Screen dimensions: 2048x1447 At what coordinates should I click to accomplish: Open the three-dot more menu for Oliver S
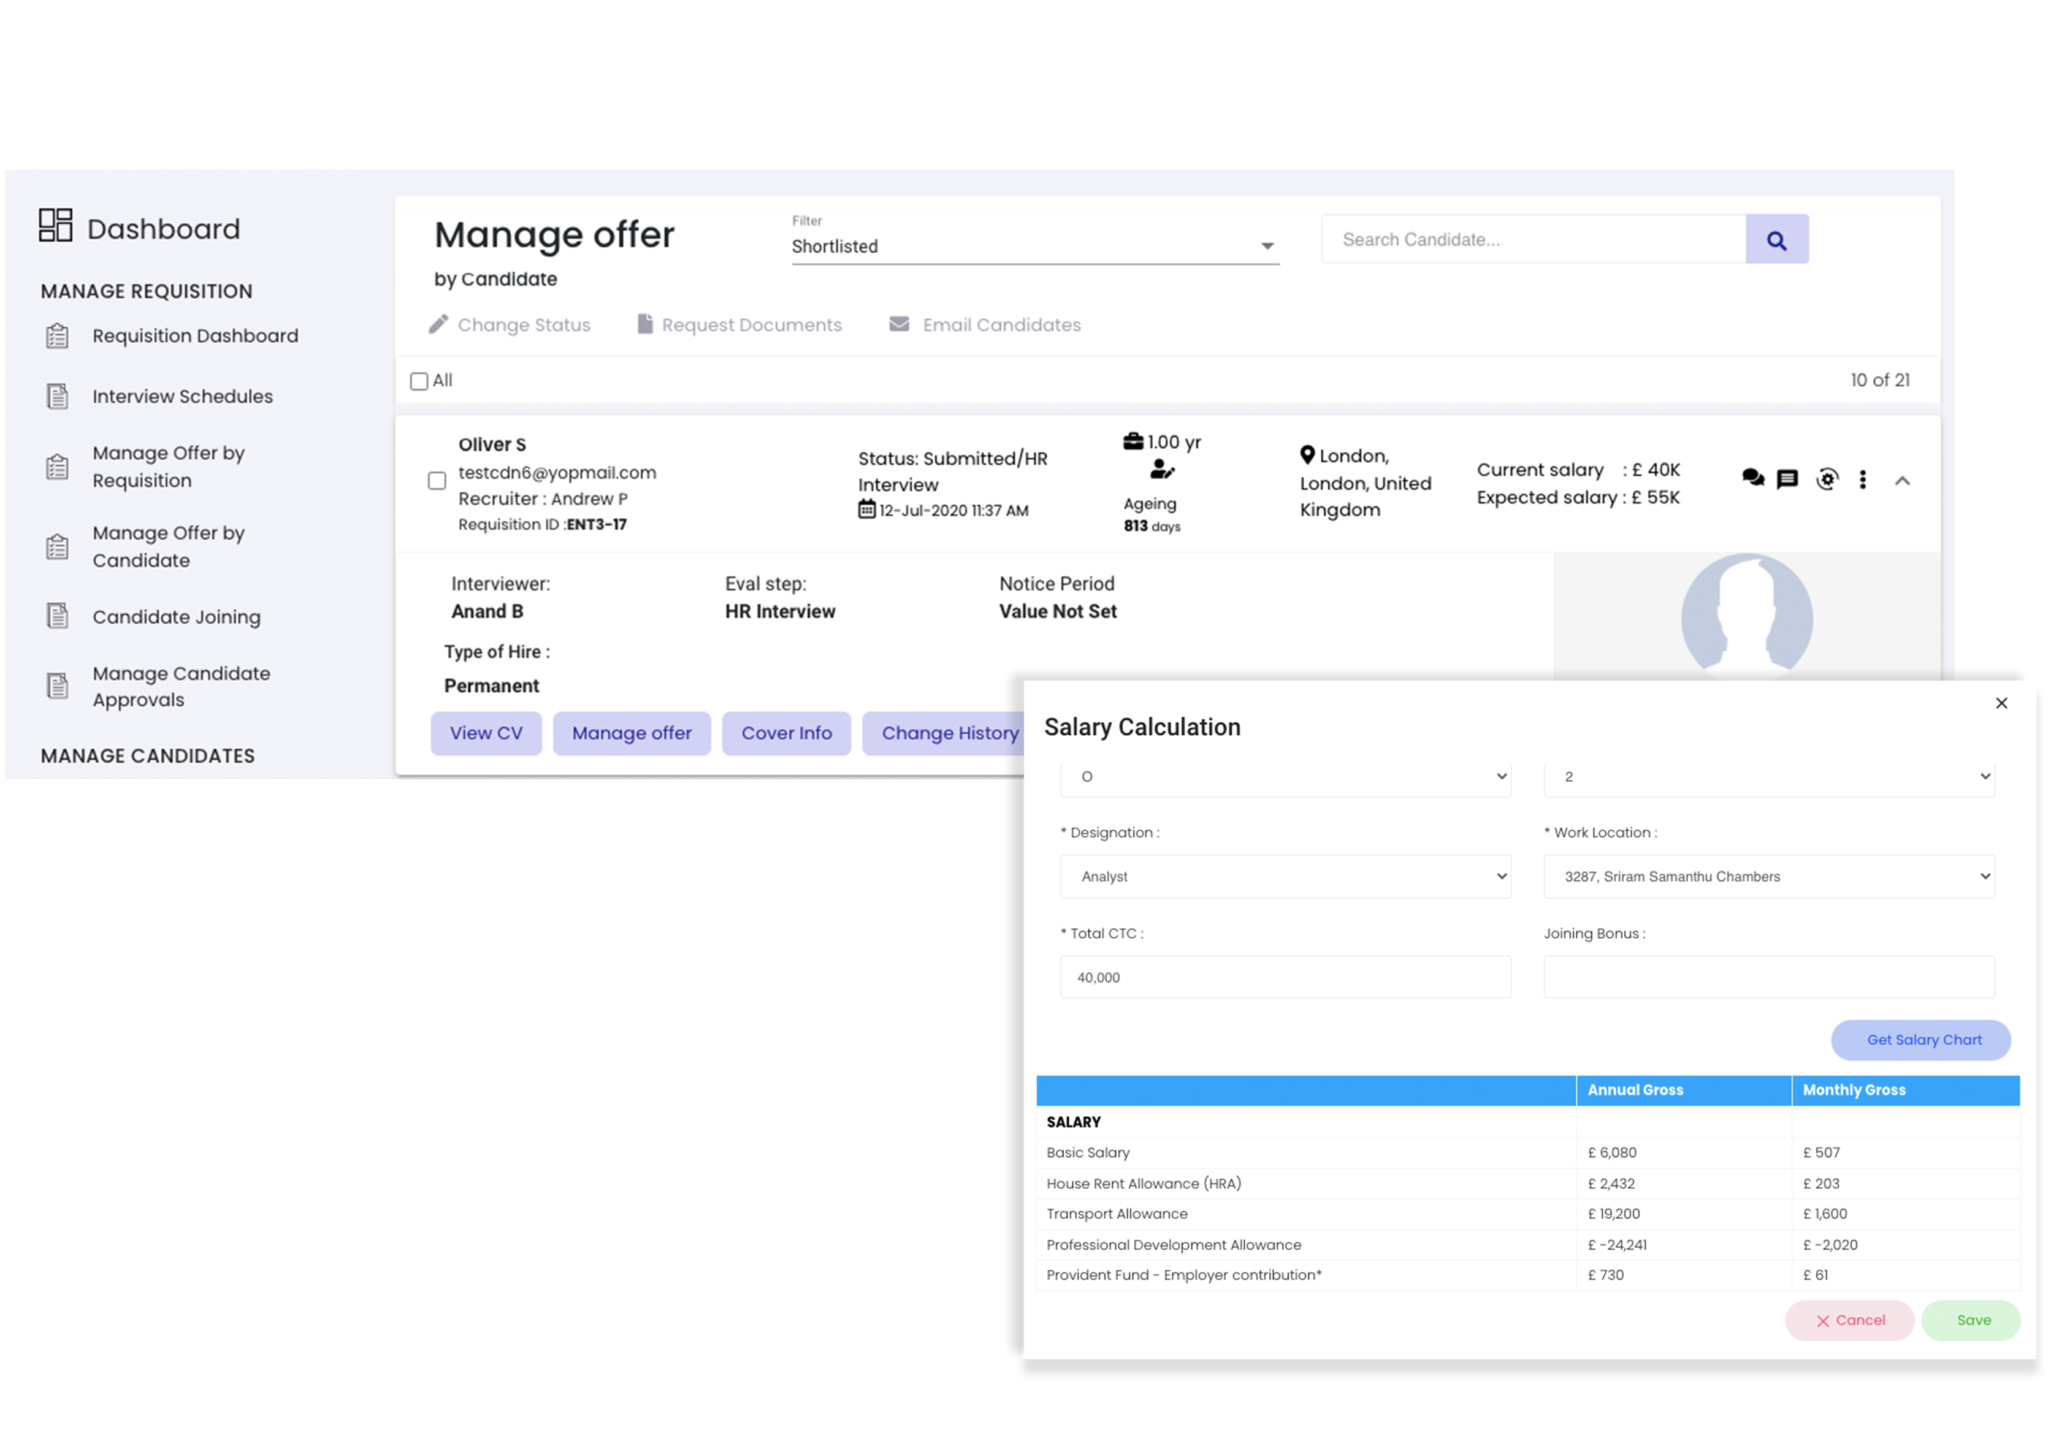click(1862, 480)
